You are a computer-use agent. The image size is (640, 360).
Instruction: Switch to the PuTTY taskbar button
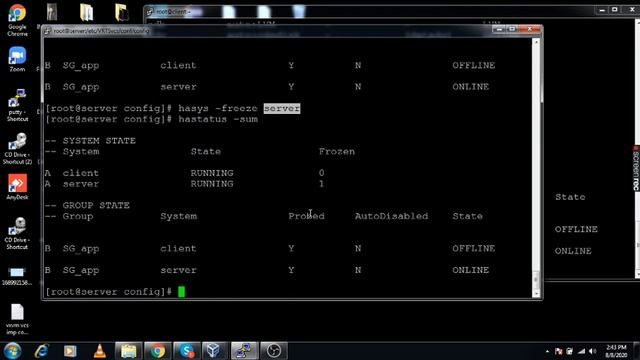click(244, 351)
